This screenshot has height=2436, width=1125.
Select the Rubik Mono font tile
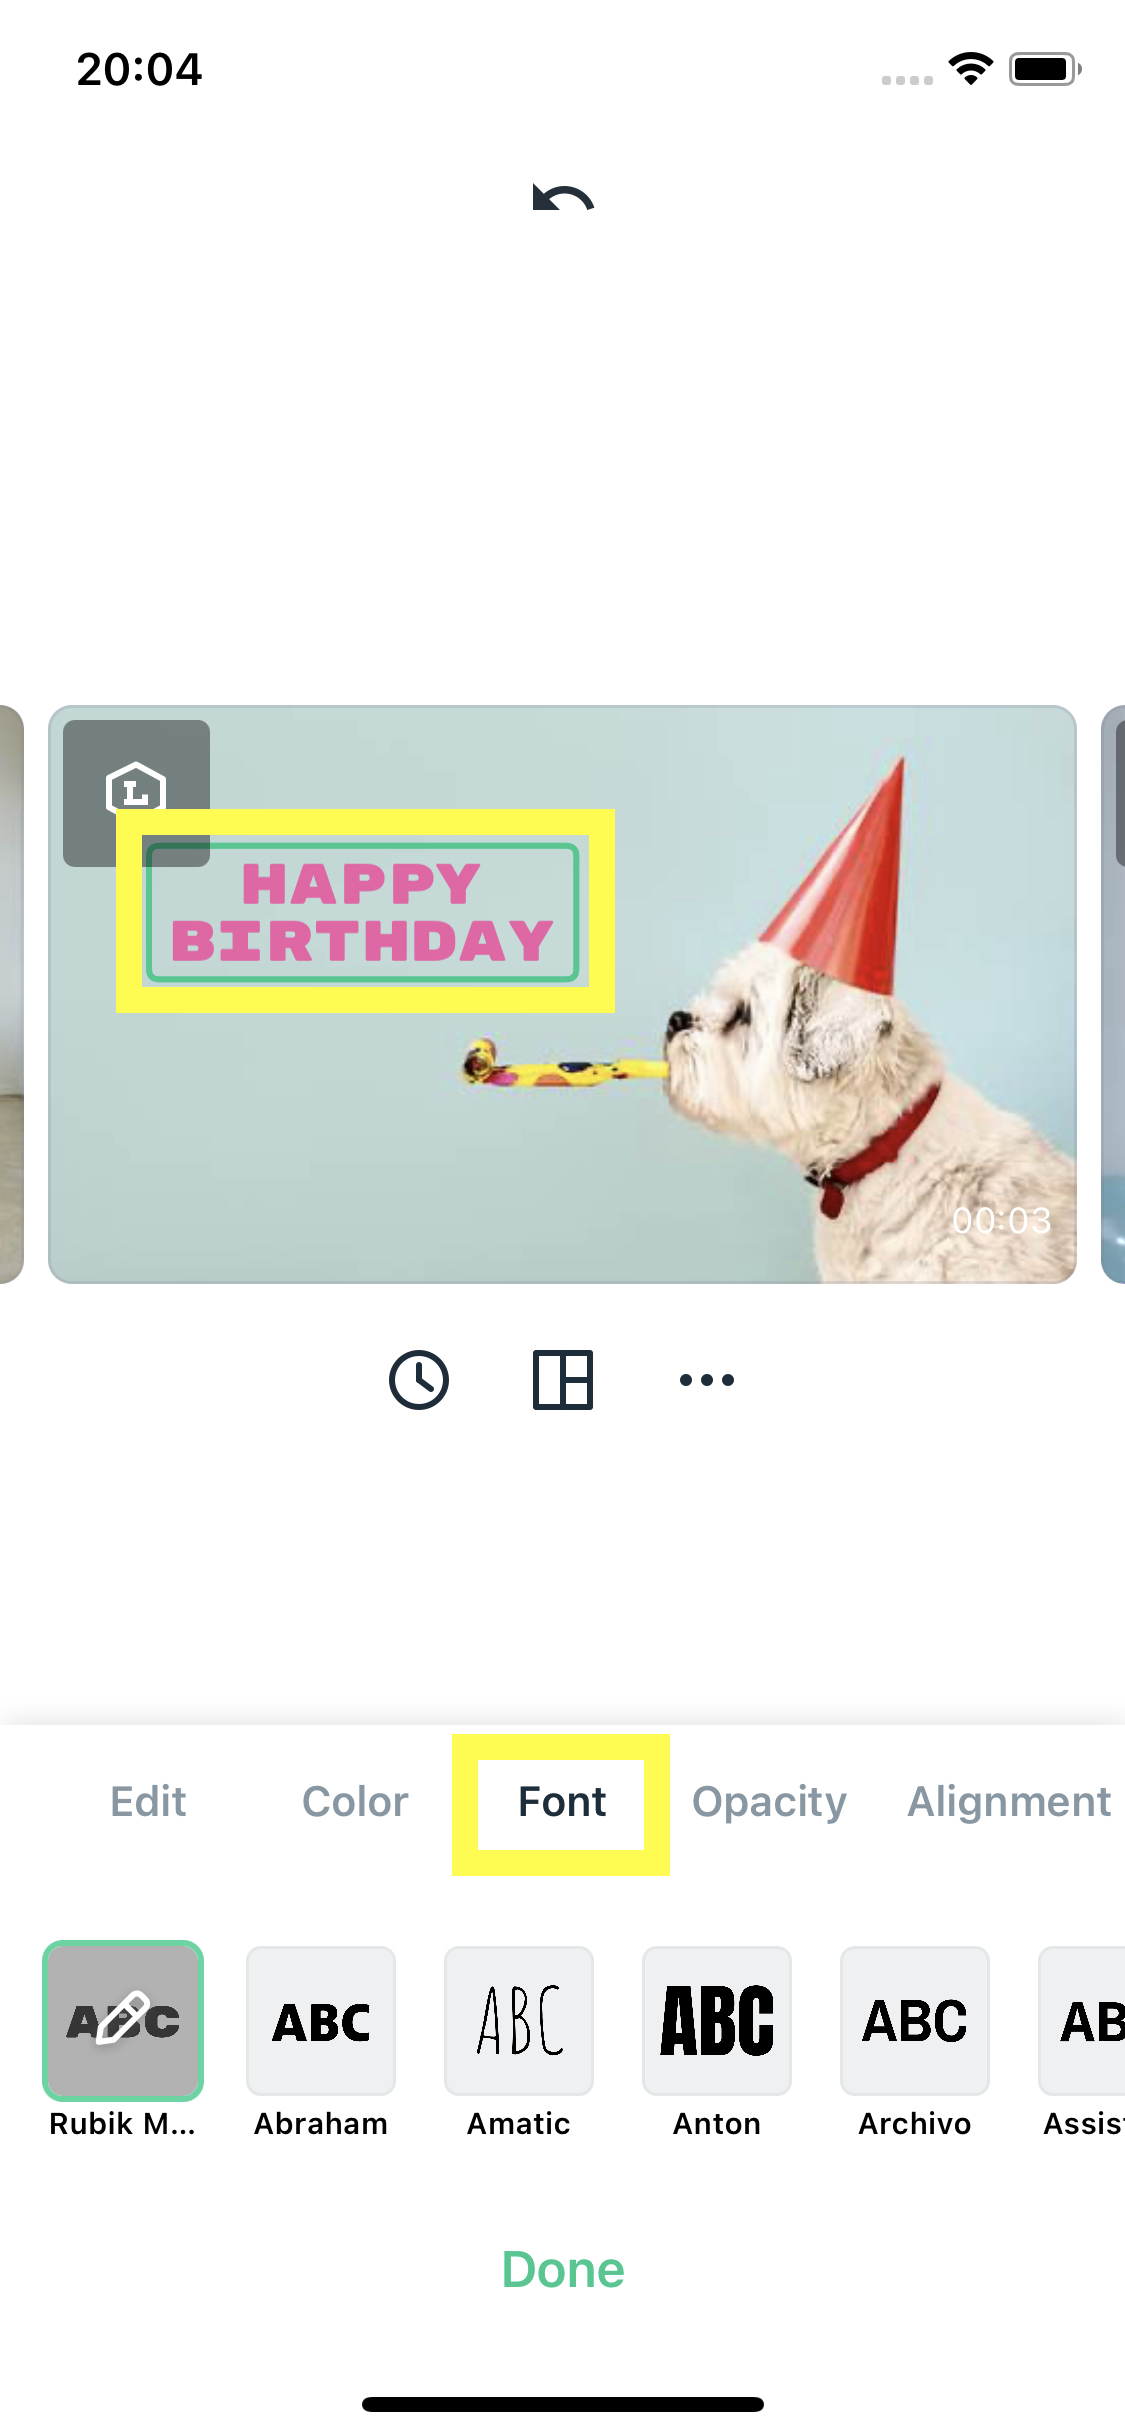pos(123,2020)
